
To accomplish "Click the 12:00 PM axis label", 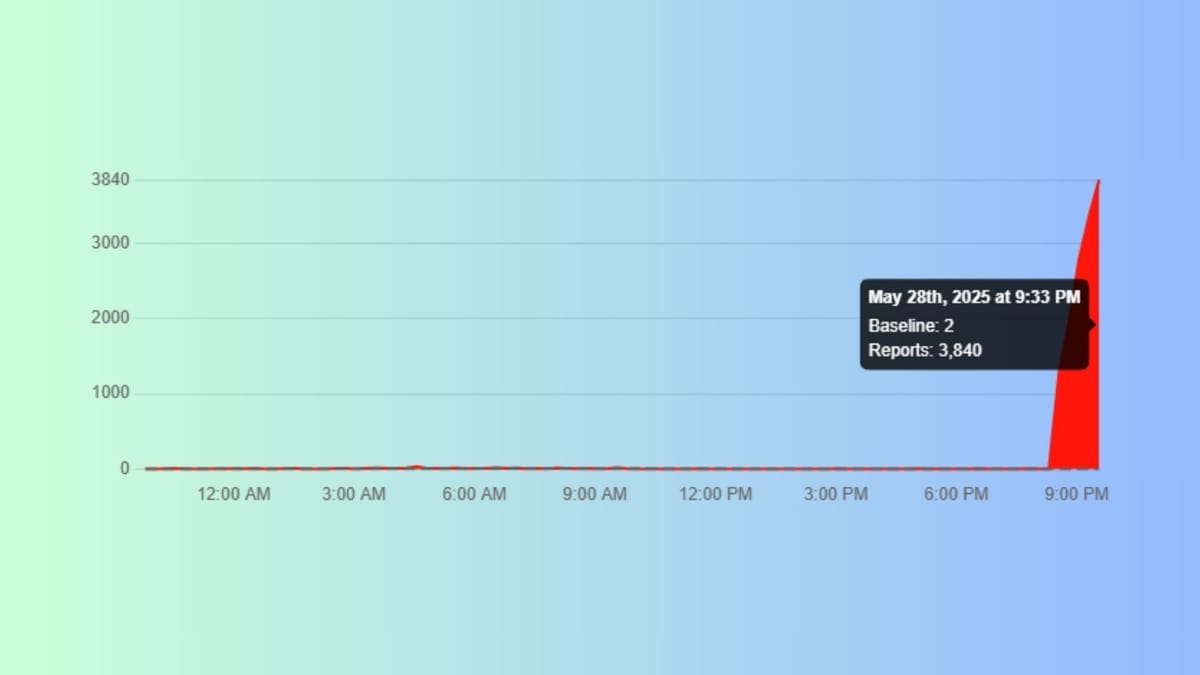I will pos(715,494).
